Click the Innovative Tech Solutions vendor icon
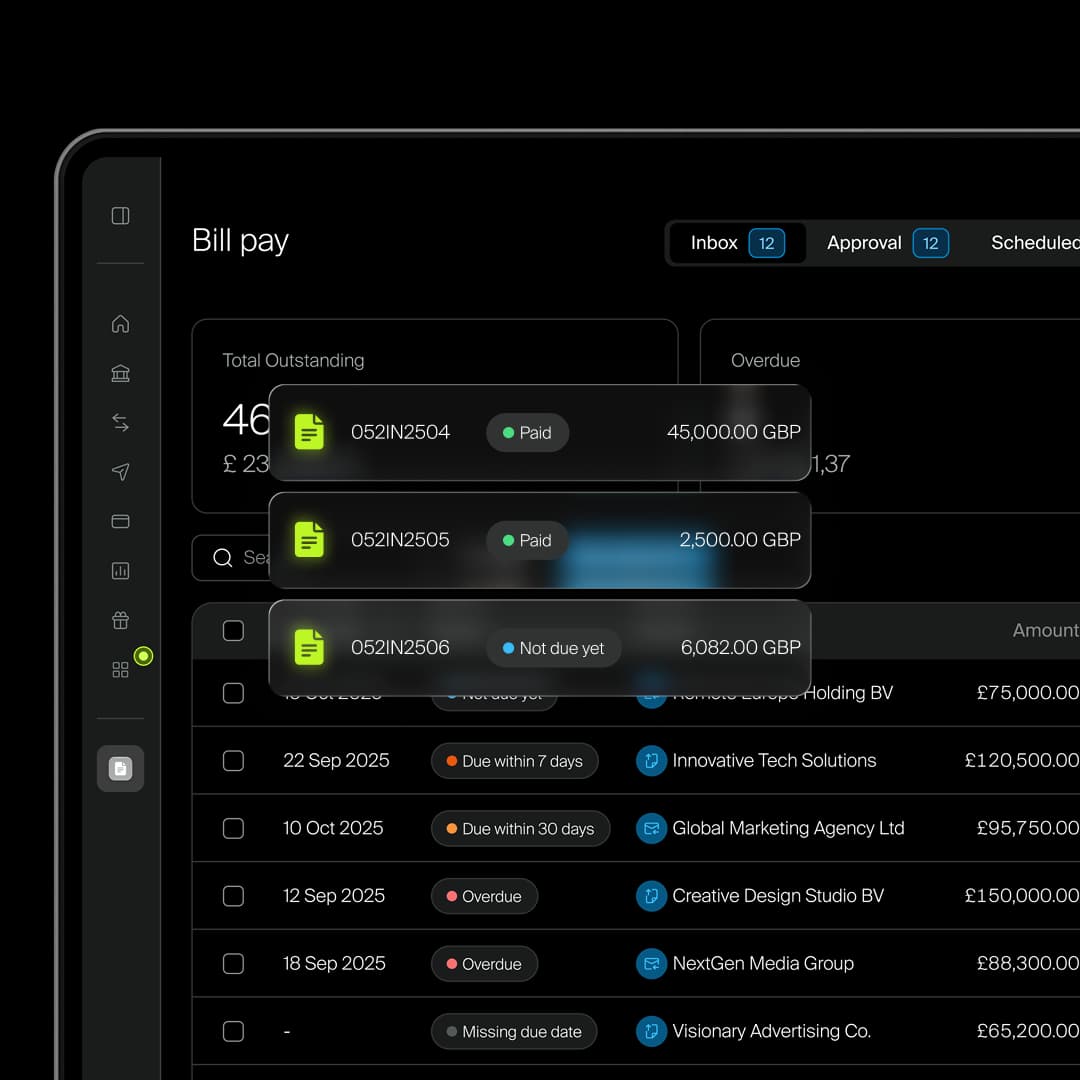The height and width of the screenshot is (1080, 1080). 651,760
